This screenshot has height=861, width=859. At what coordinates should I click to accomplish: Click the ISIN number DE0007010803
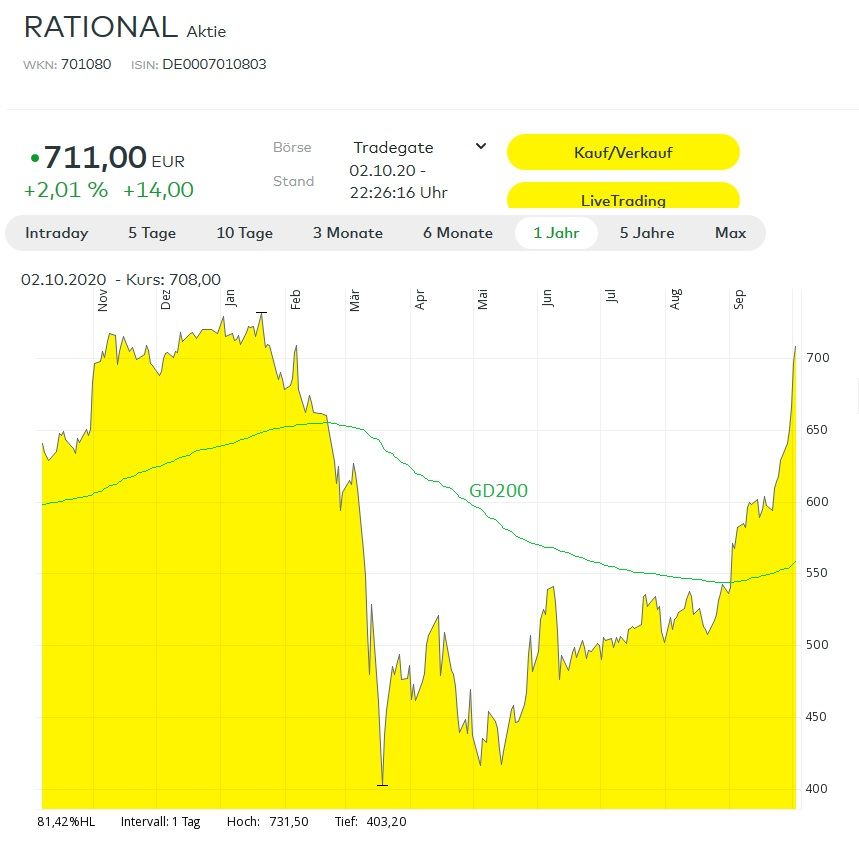click(214, 65)
